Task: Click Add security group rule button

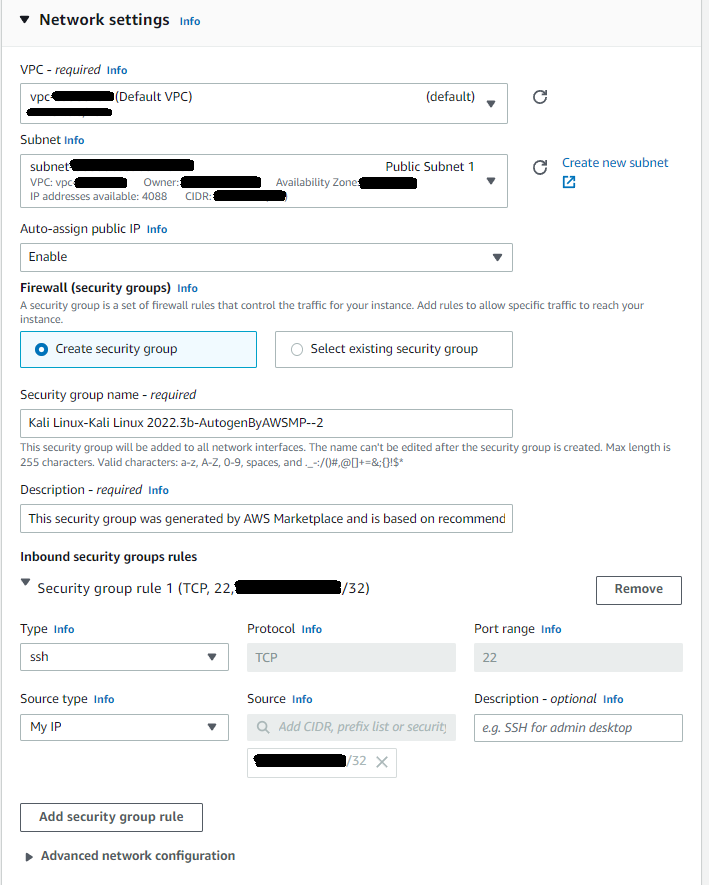Action: (x=111, y=816)
